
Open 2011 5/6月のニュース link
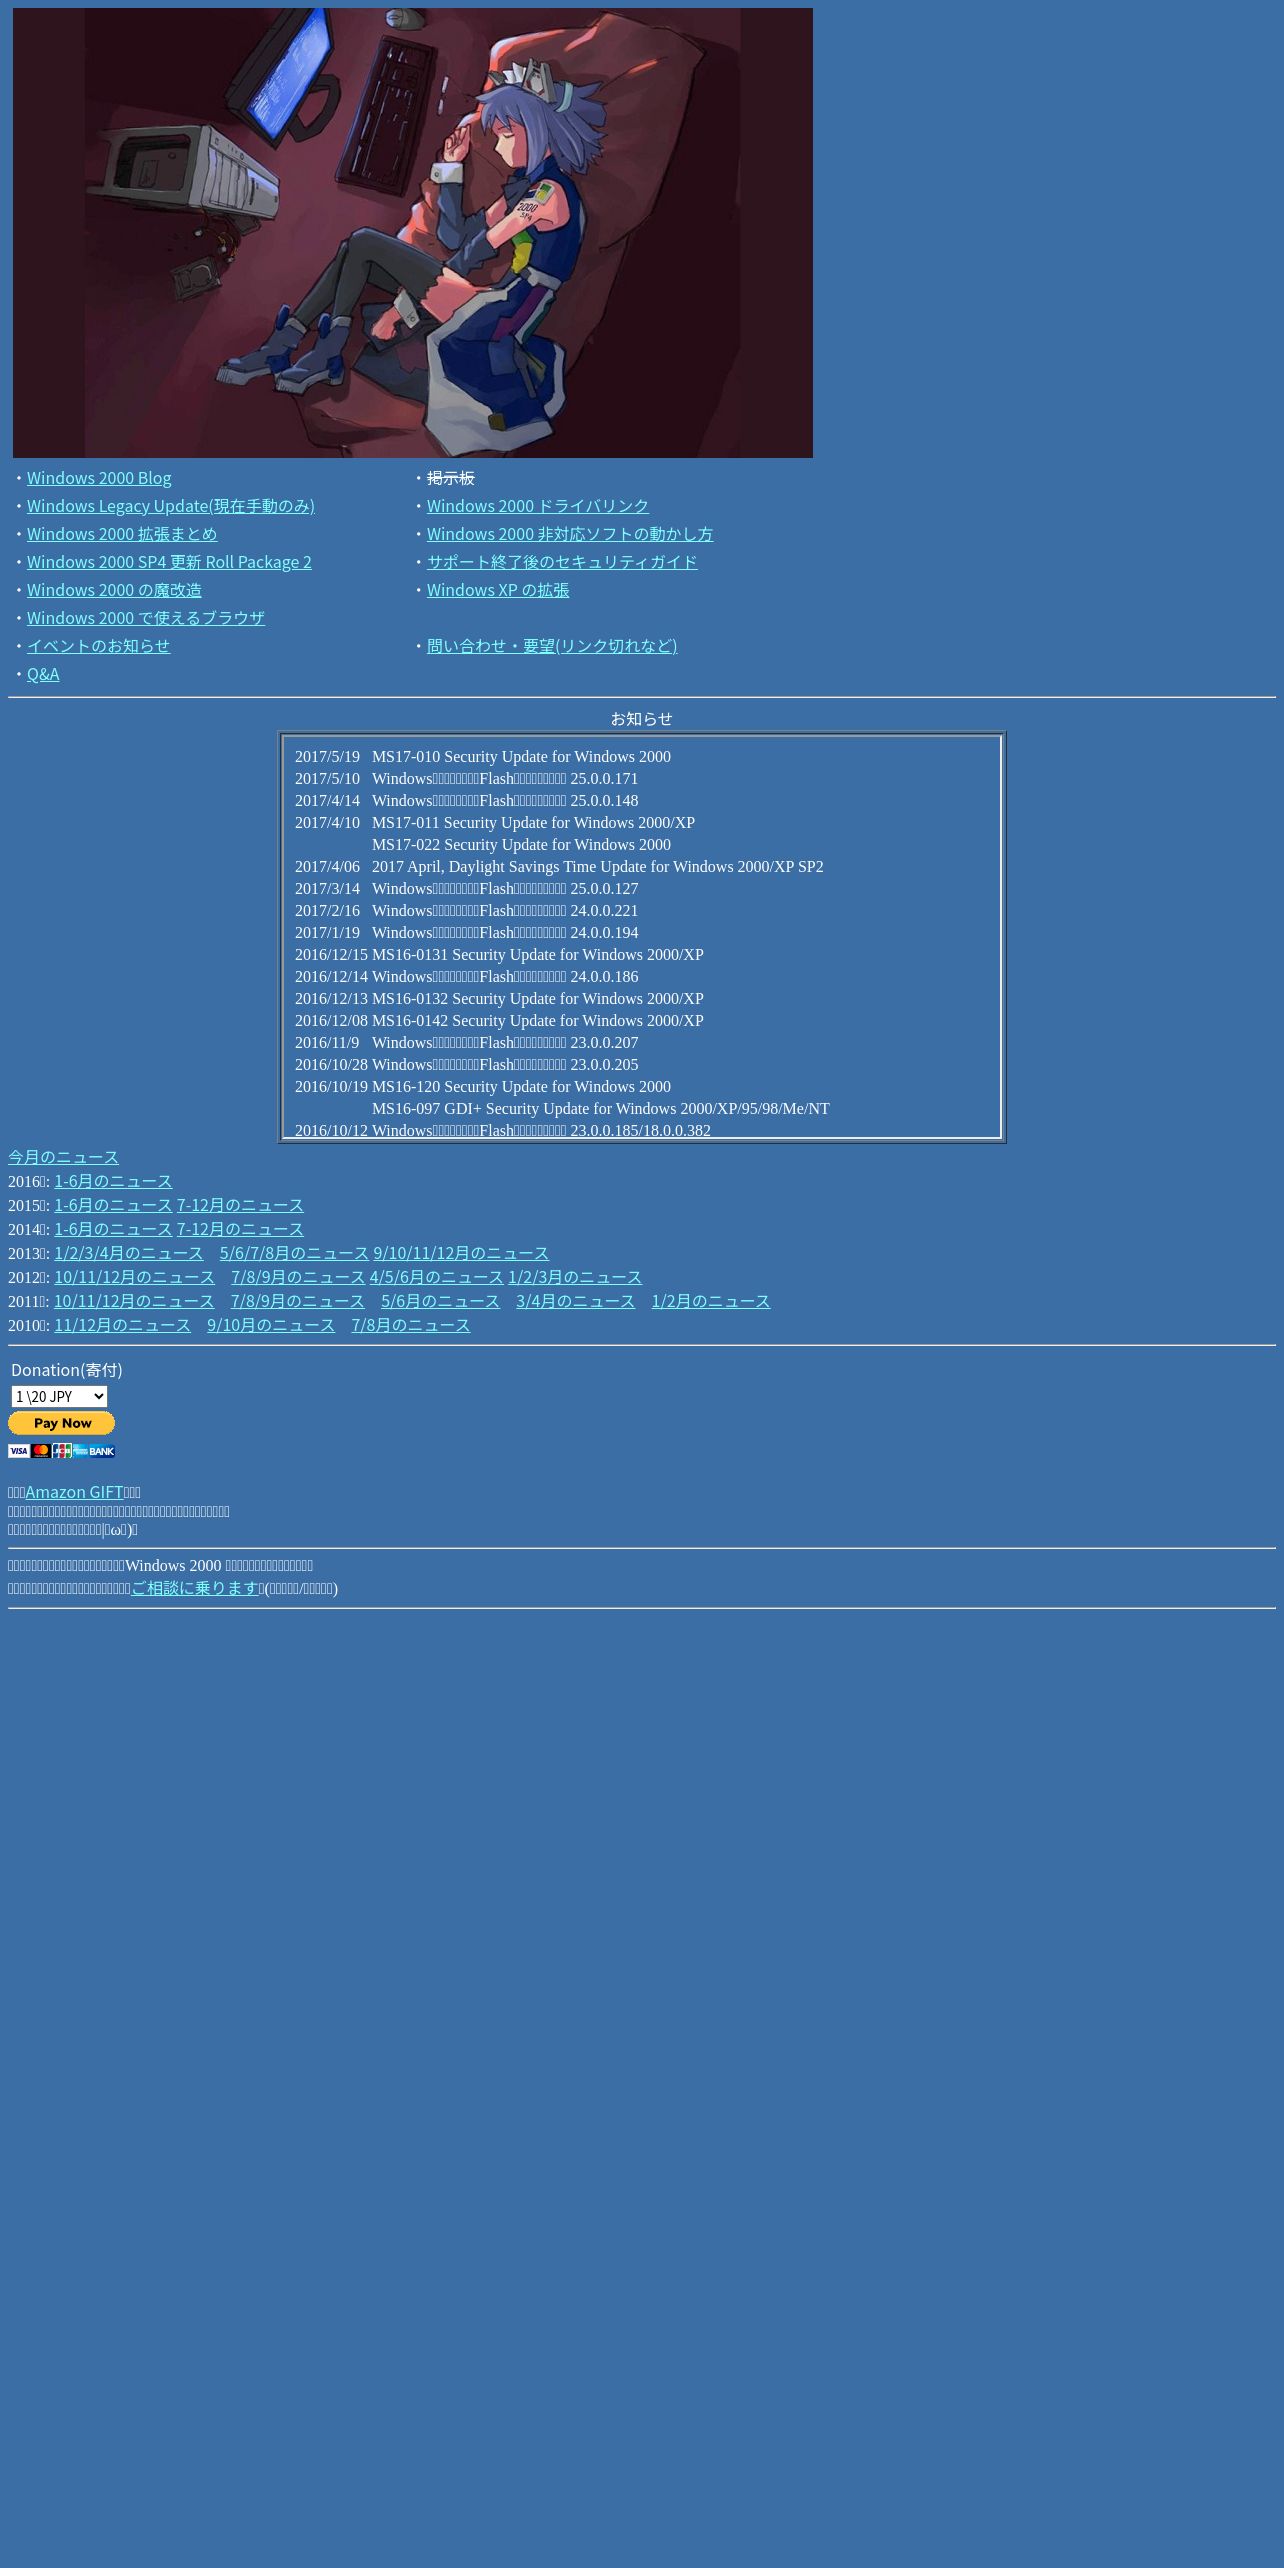click(x=440, y=1301)
